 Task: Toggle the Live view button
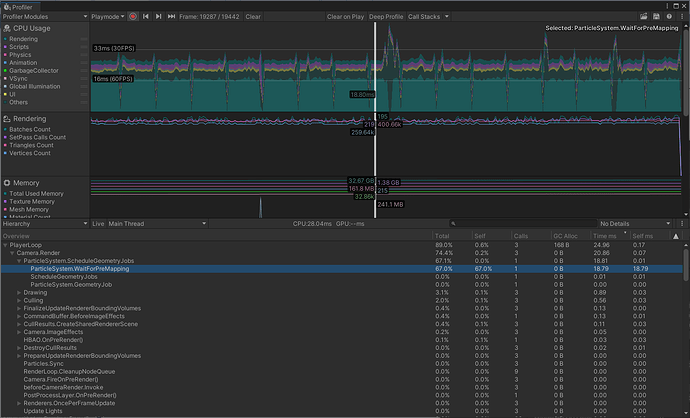point(98,224)
